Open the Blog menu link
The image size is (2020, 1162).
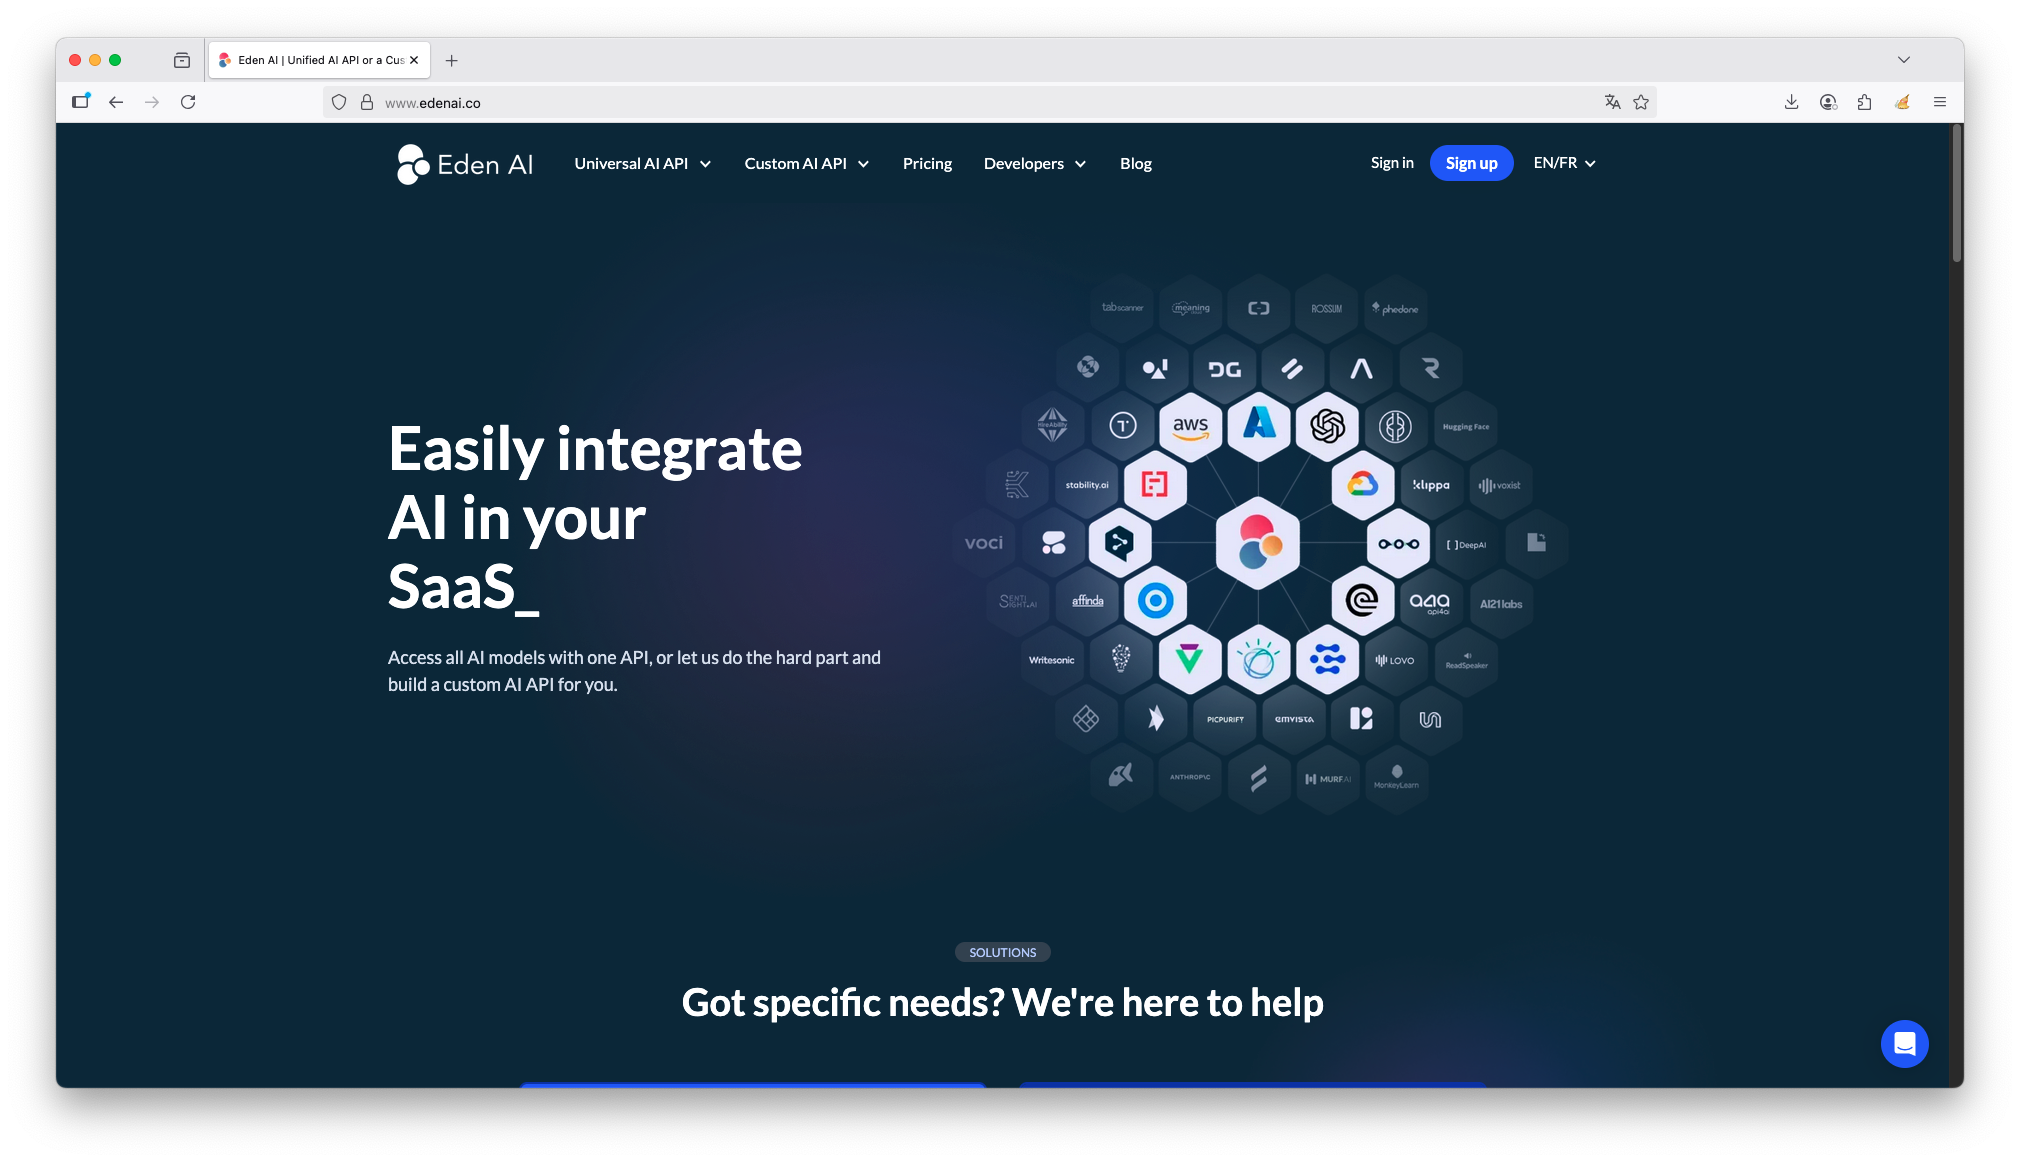click(1135, 164)
